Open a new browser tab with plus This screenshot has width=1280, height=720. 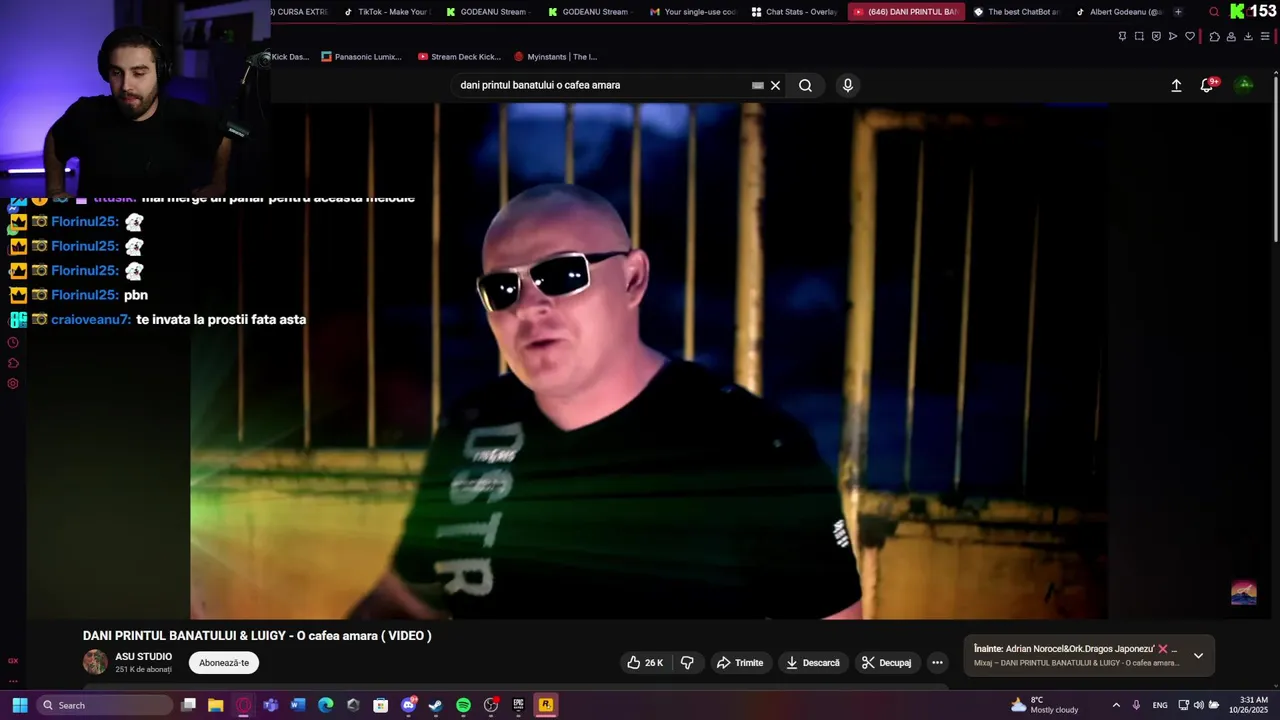(1178, 12)
